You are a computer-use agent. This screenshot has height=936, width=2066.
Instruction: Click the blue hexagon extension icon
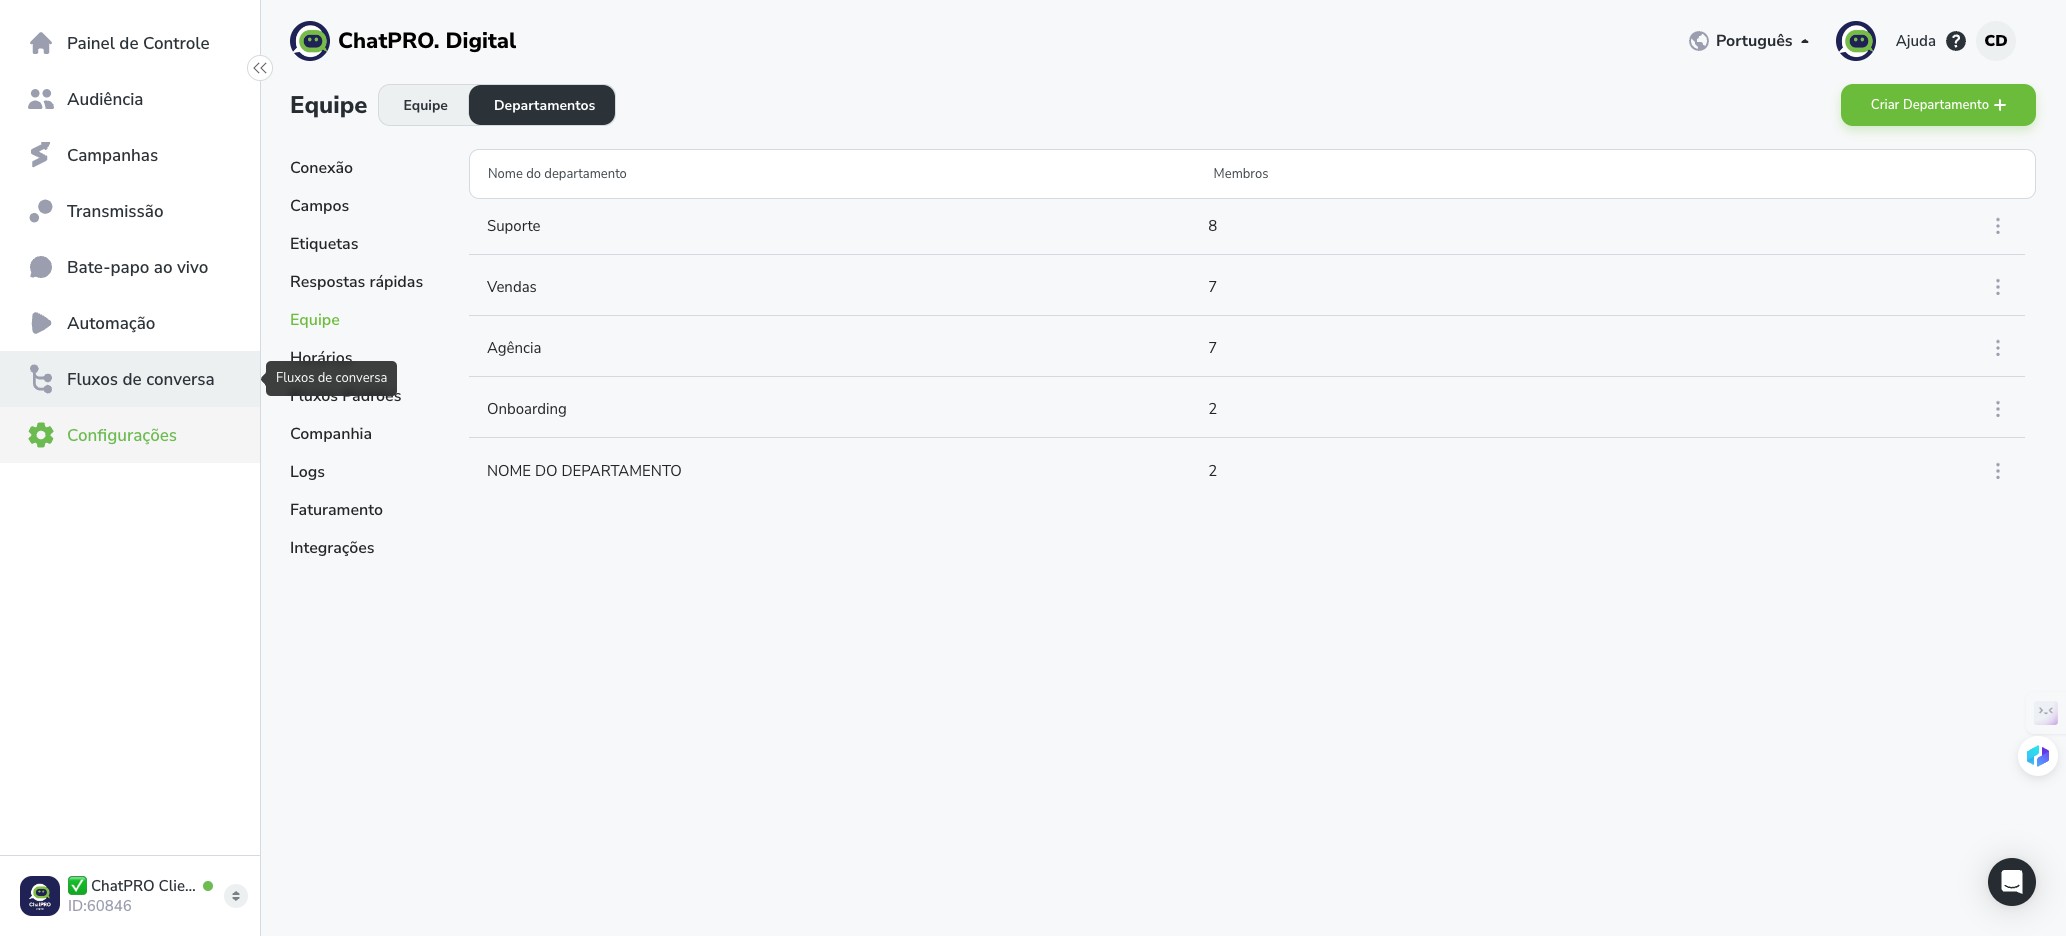(2038, 756)
